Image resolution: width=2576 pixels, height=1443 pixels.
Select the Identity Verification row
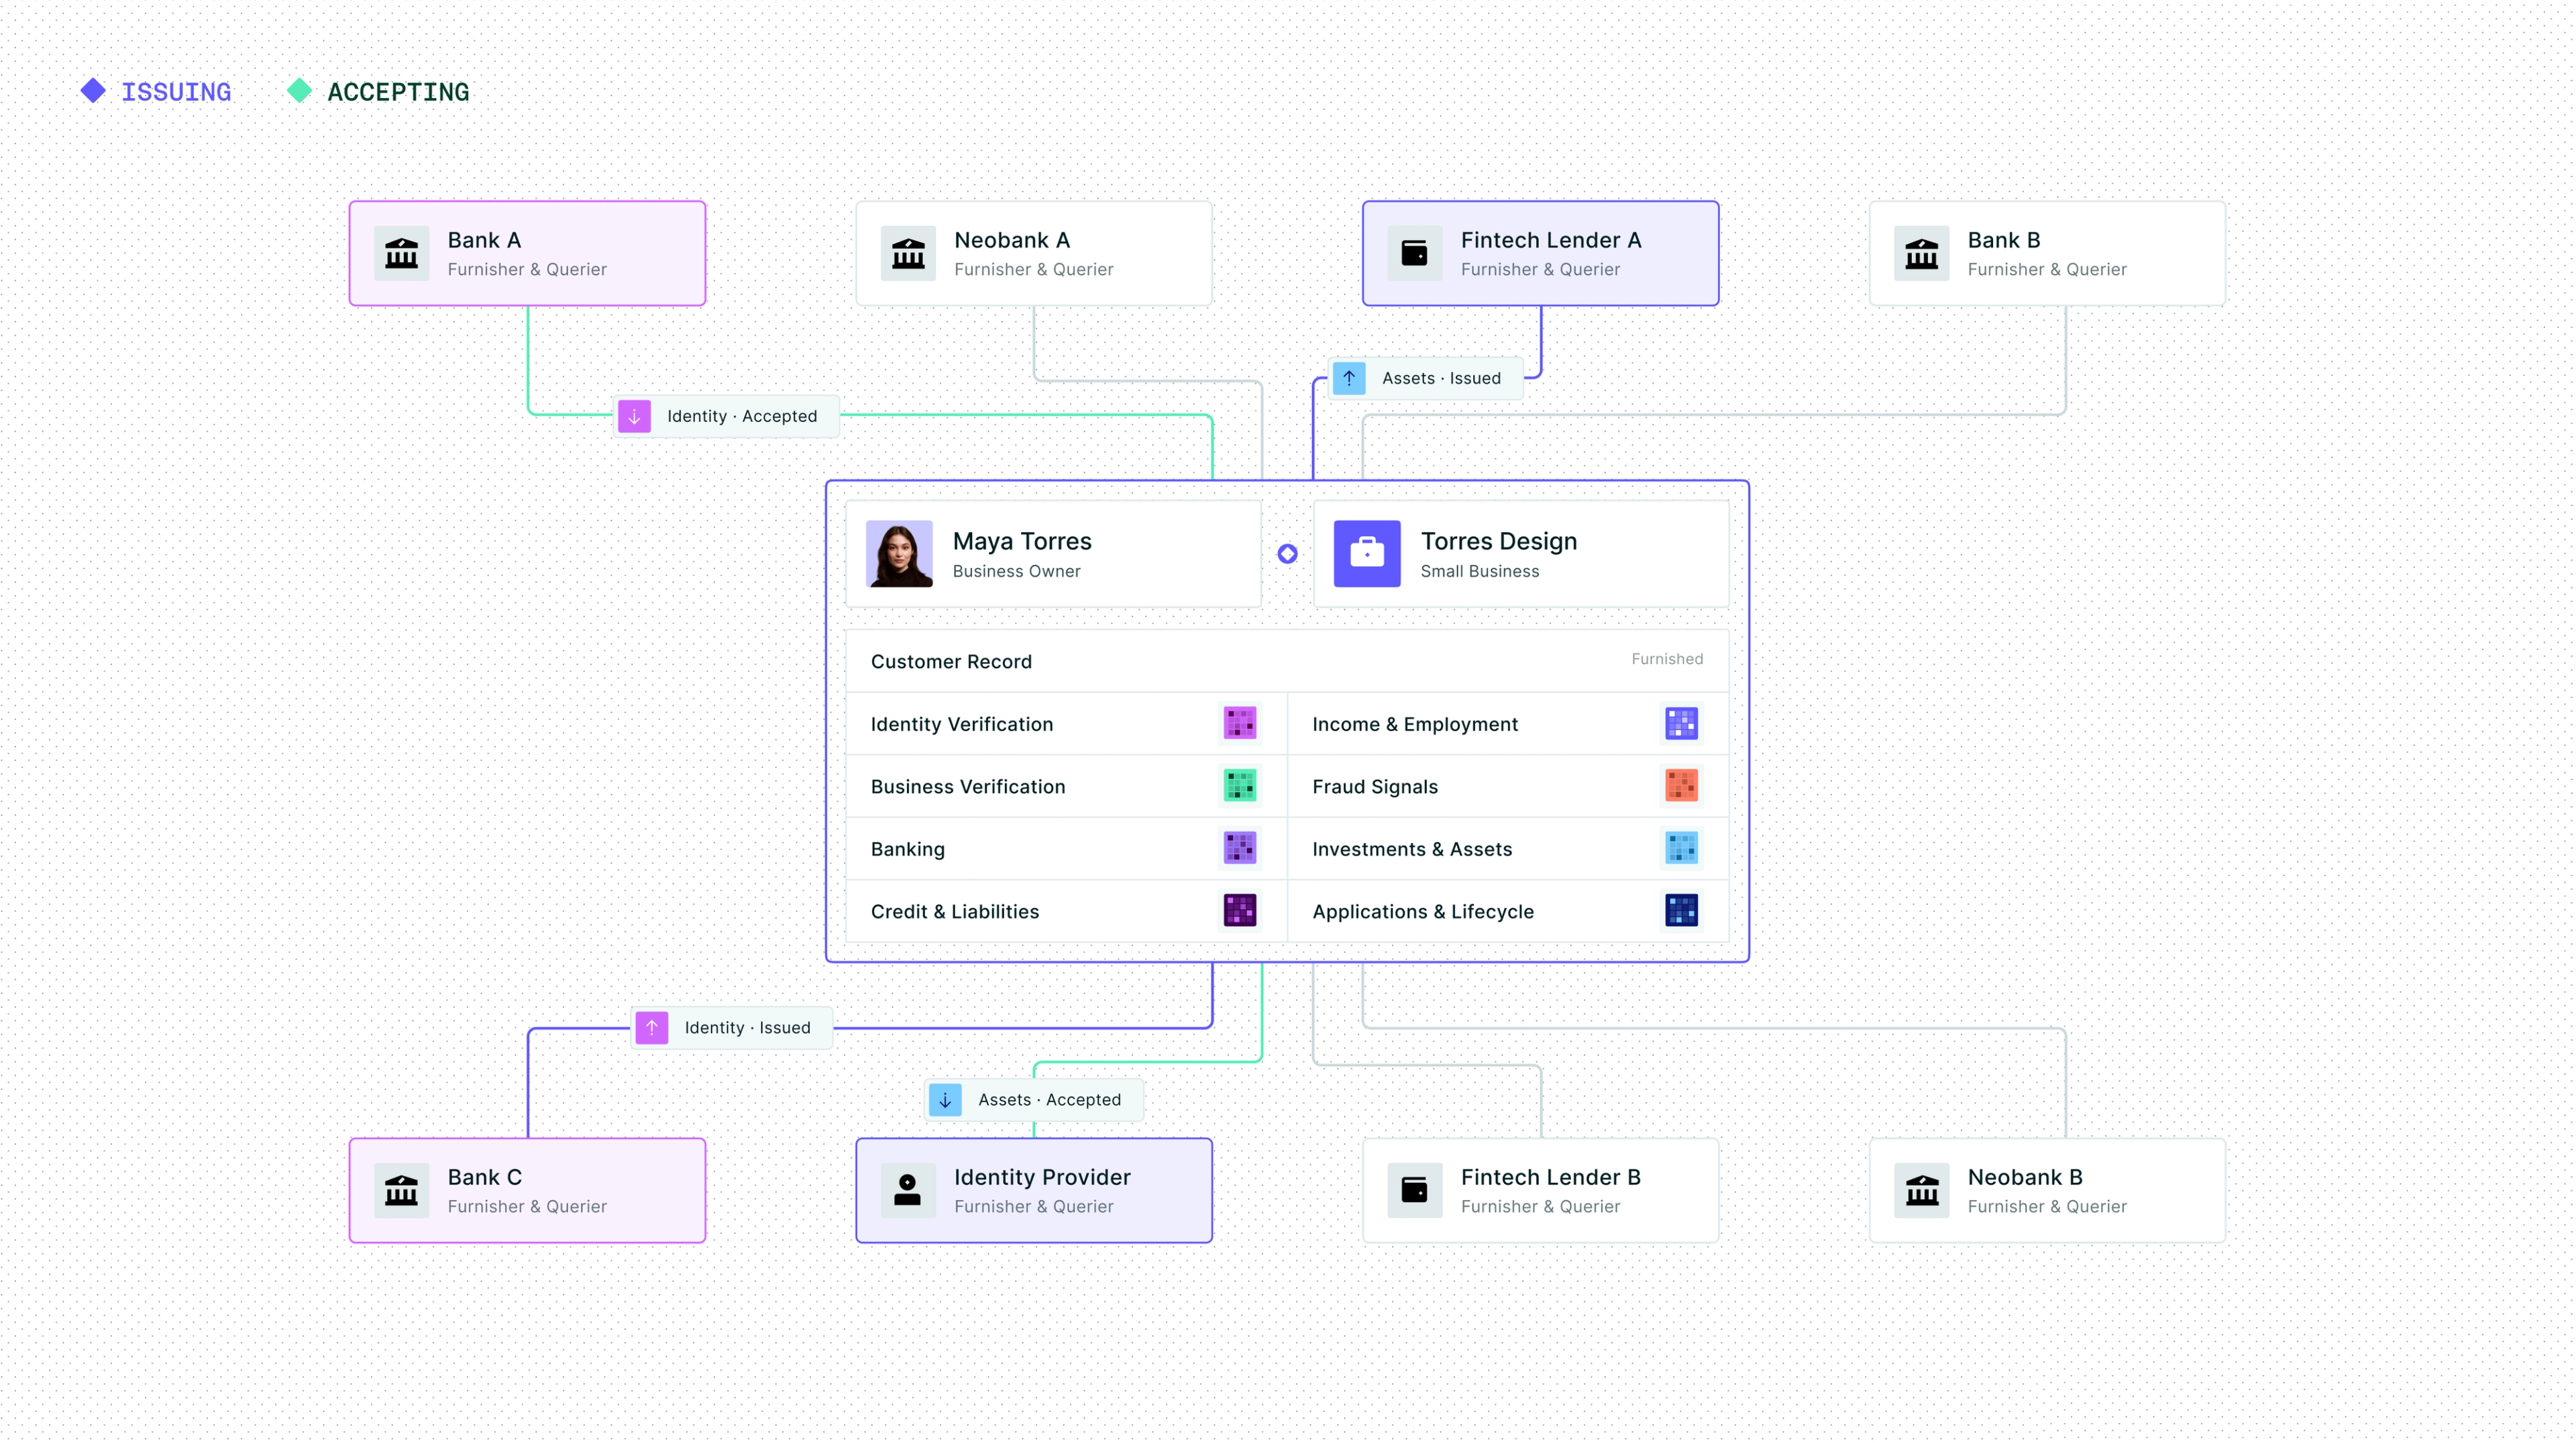click(x=1066, y=723)
